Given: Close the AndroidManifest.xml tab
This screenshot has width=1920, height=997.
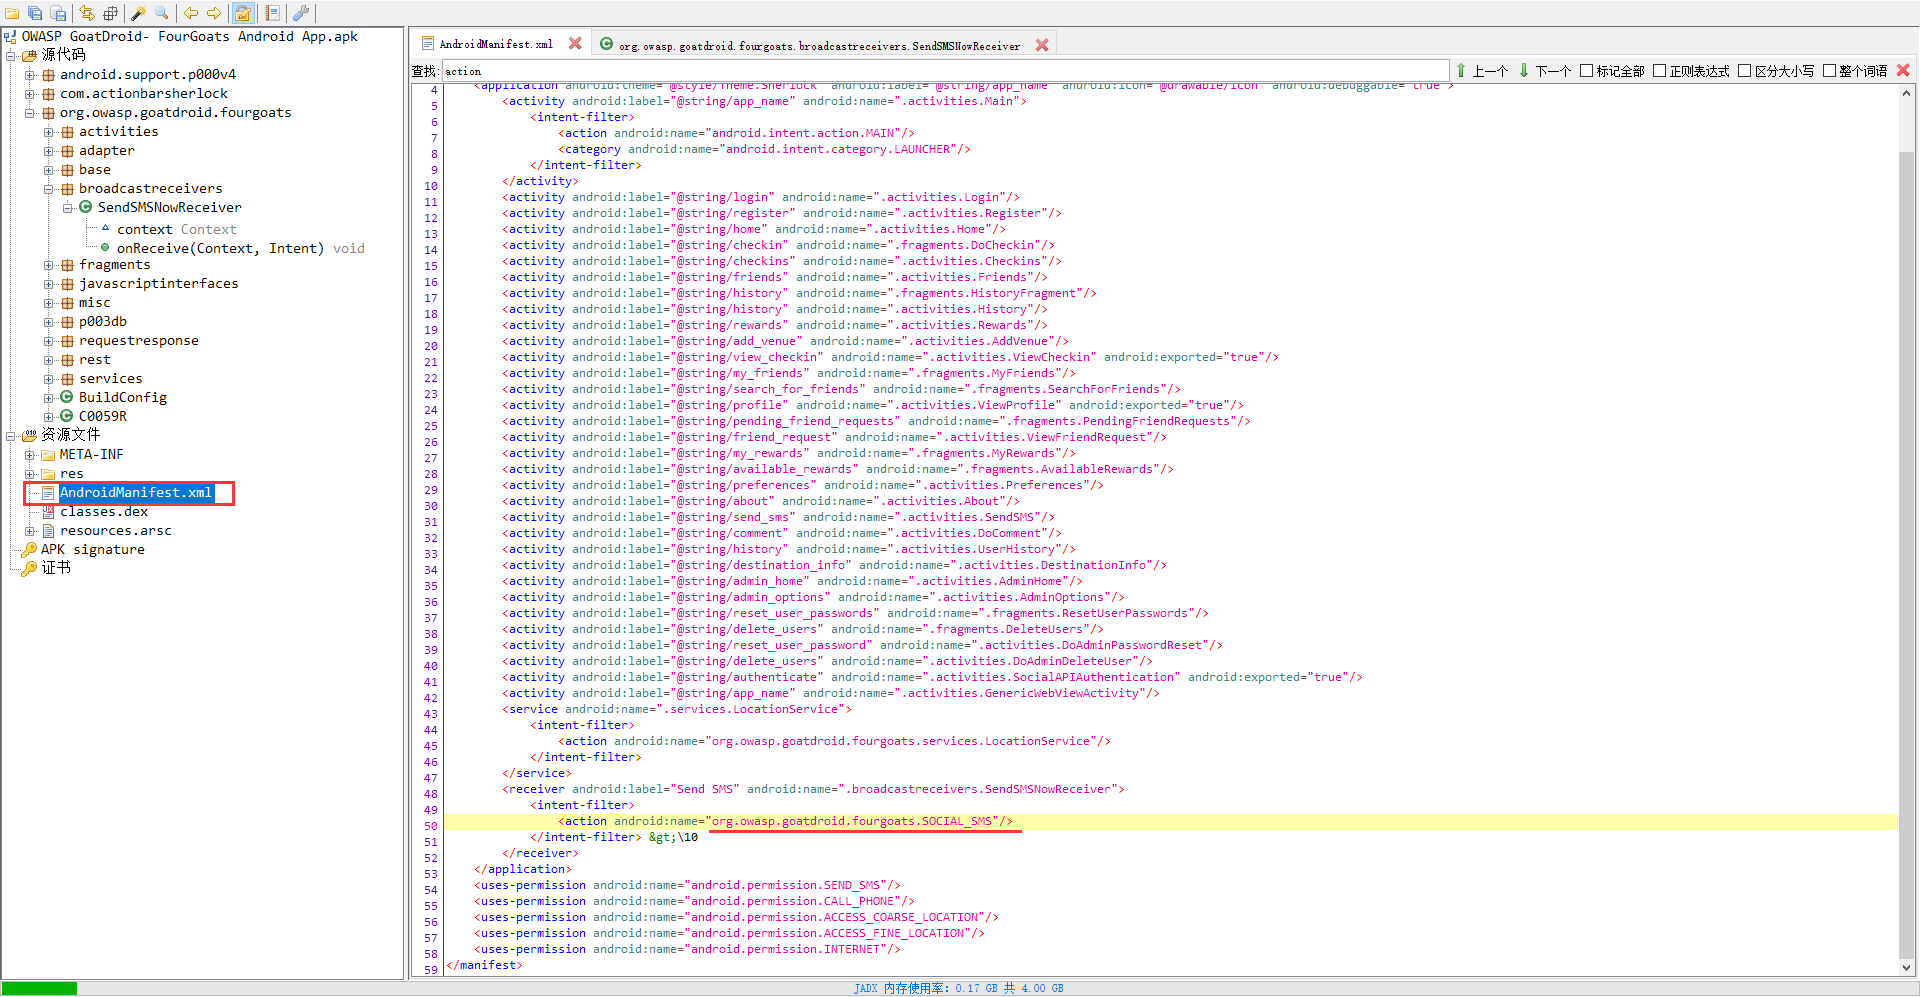Looking at the screenshot, I should coord(575,43).
